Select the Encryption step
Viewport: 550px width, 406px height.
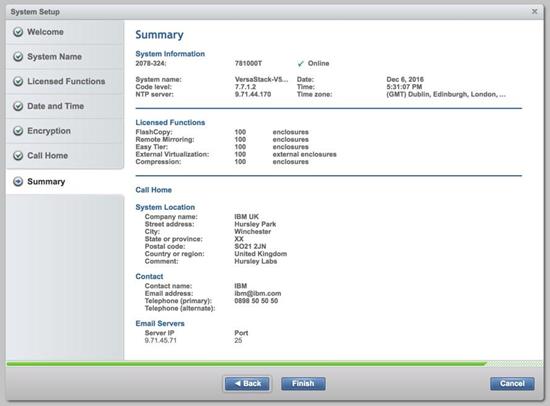pos(65,131)
